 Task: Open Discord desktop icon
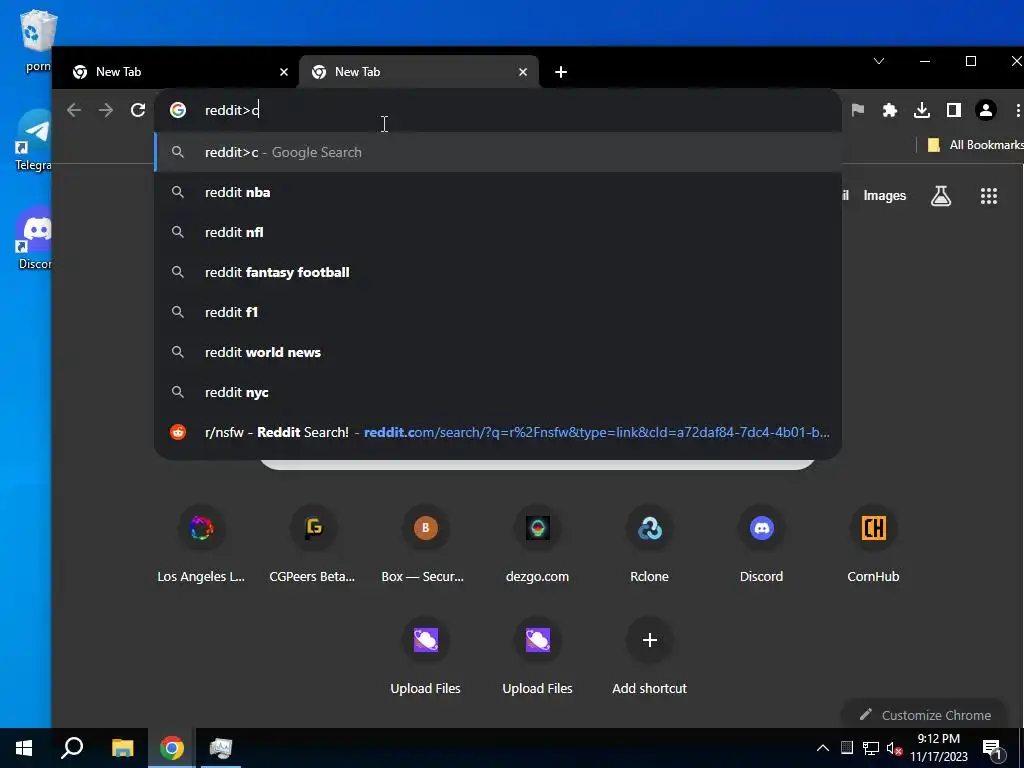pos(34,238)
